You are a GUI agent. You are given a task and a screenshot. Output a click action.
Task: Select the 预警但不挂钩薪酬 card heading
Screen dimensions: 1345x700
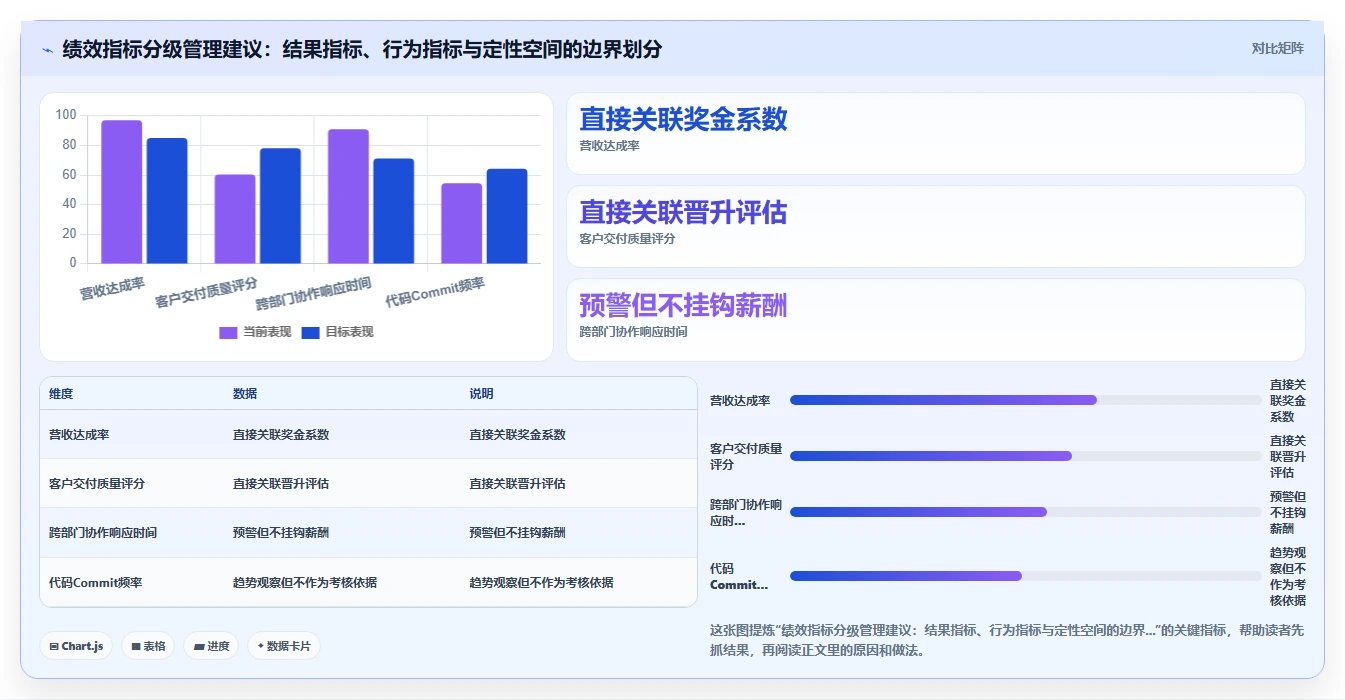(x=683, y=305)
